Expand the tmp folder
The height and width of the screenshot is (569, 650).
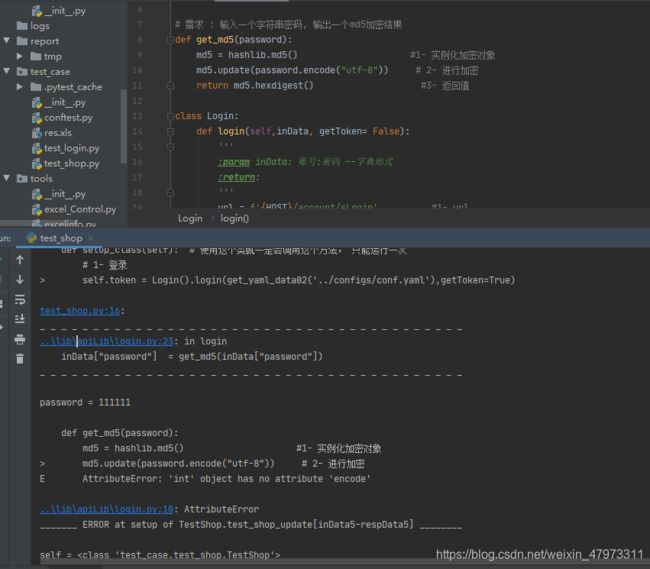pos(19,56)
